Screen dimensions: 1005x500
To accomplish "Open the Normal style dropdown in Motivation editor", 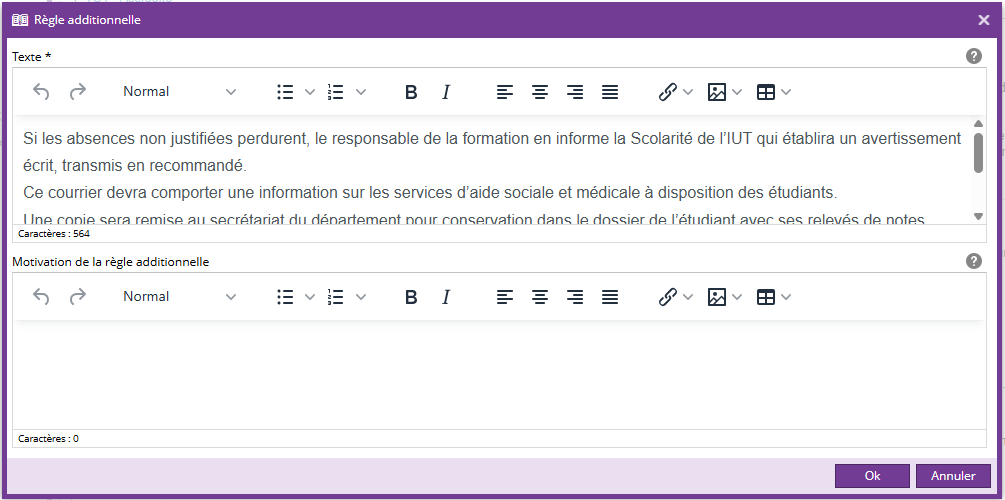I will click(179, 297).
